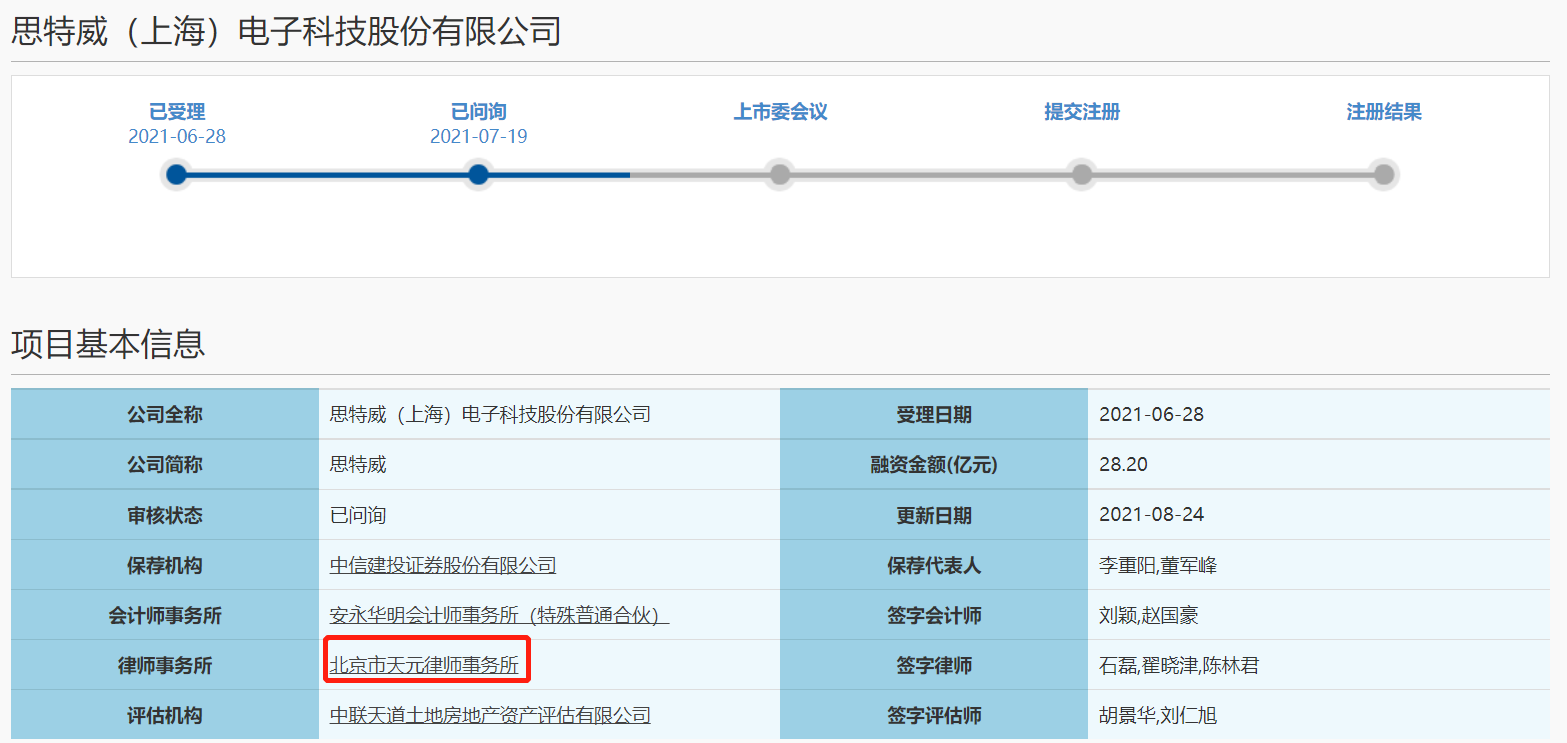The width and height of the screenshot is (1567, 743).
Task: Click the 保荐代表人 header cell
Action: (934, 565)
